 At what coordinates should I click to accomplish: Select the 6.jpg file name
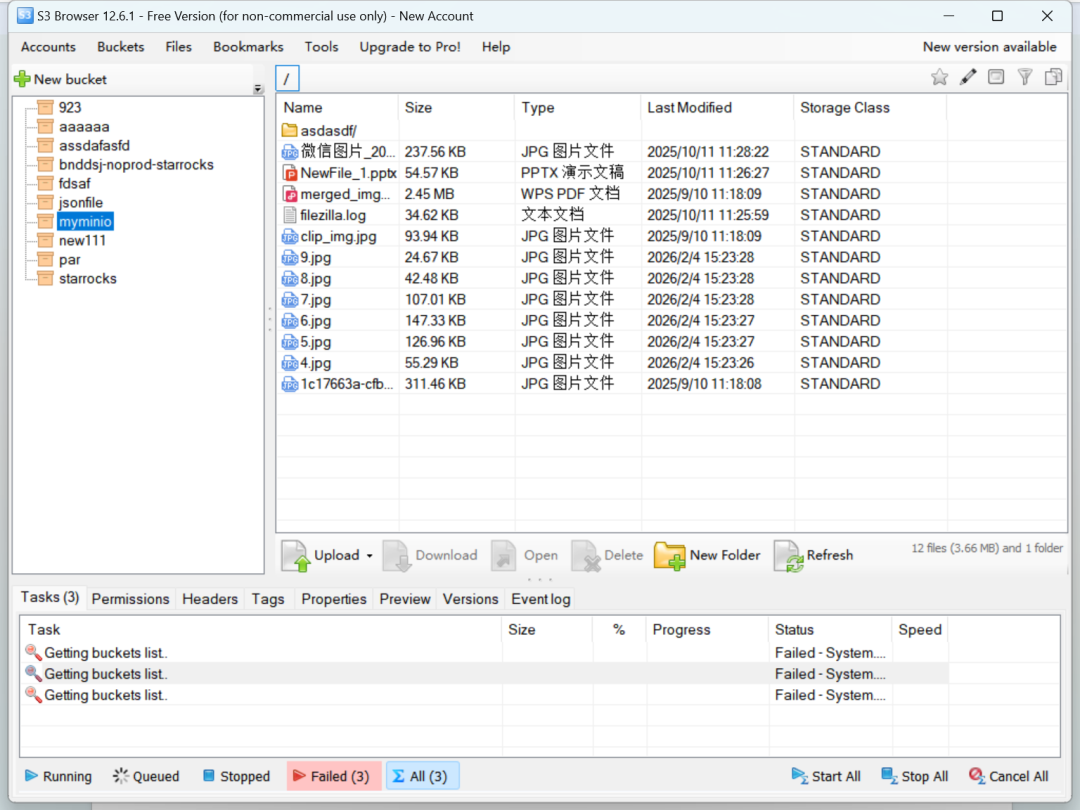(315, 321)
